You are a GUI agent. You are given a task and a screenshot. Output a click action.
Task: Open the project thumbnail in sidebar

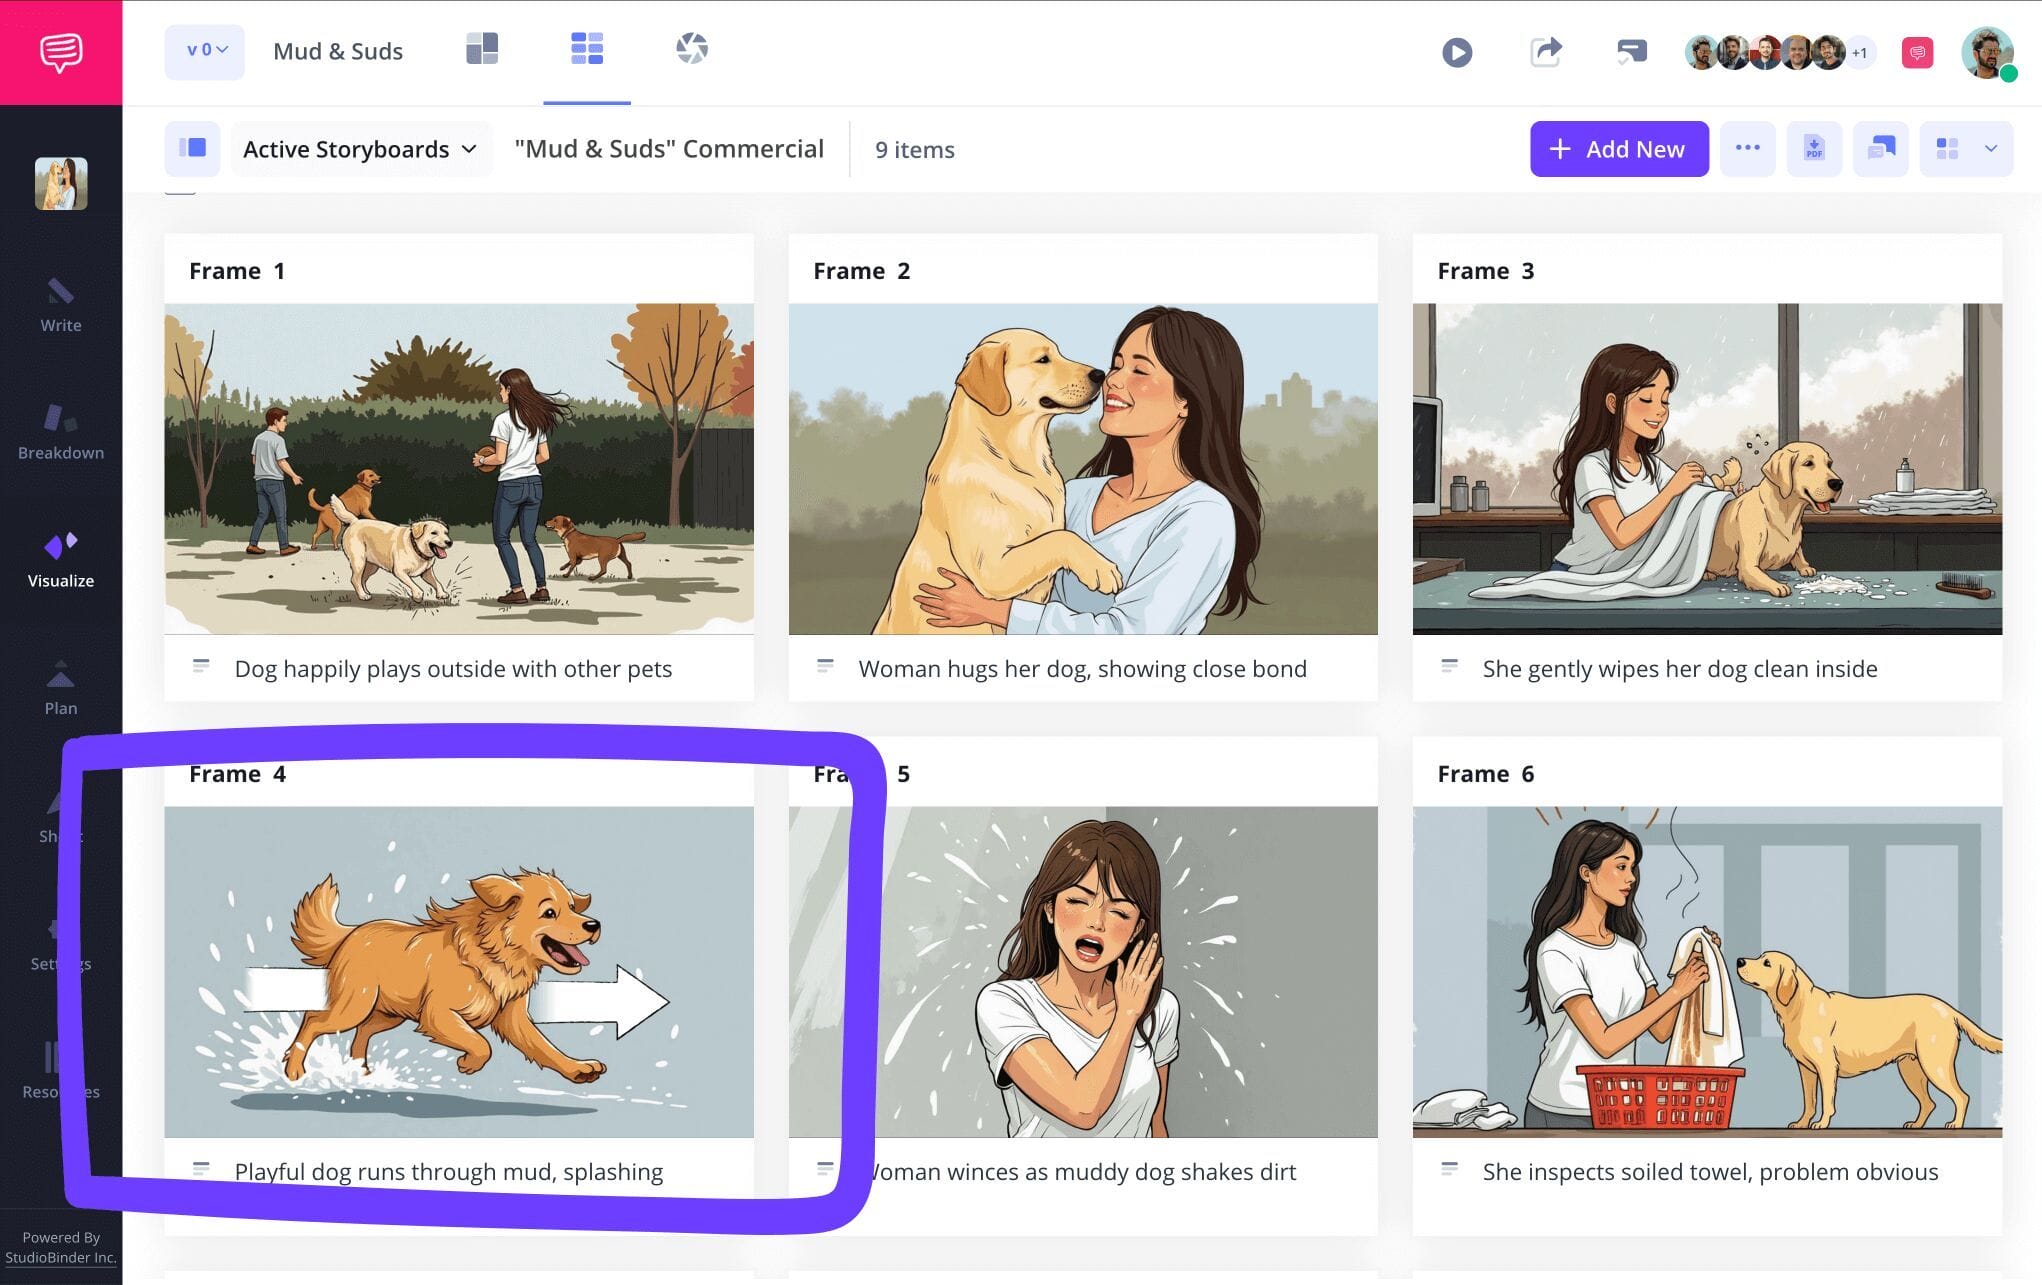pyautogui.click(x=61, y=184)
